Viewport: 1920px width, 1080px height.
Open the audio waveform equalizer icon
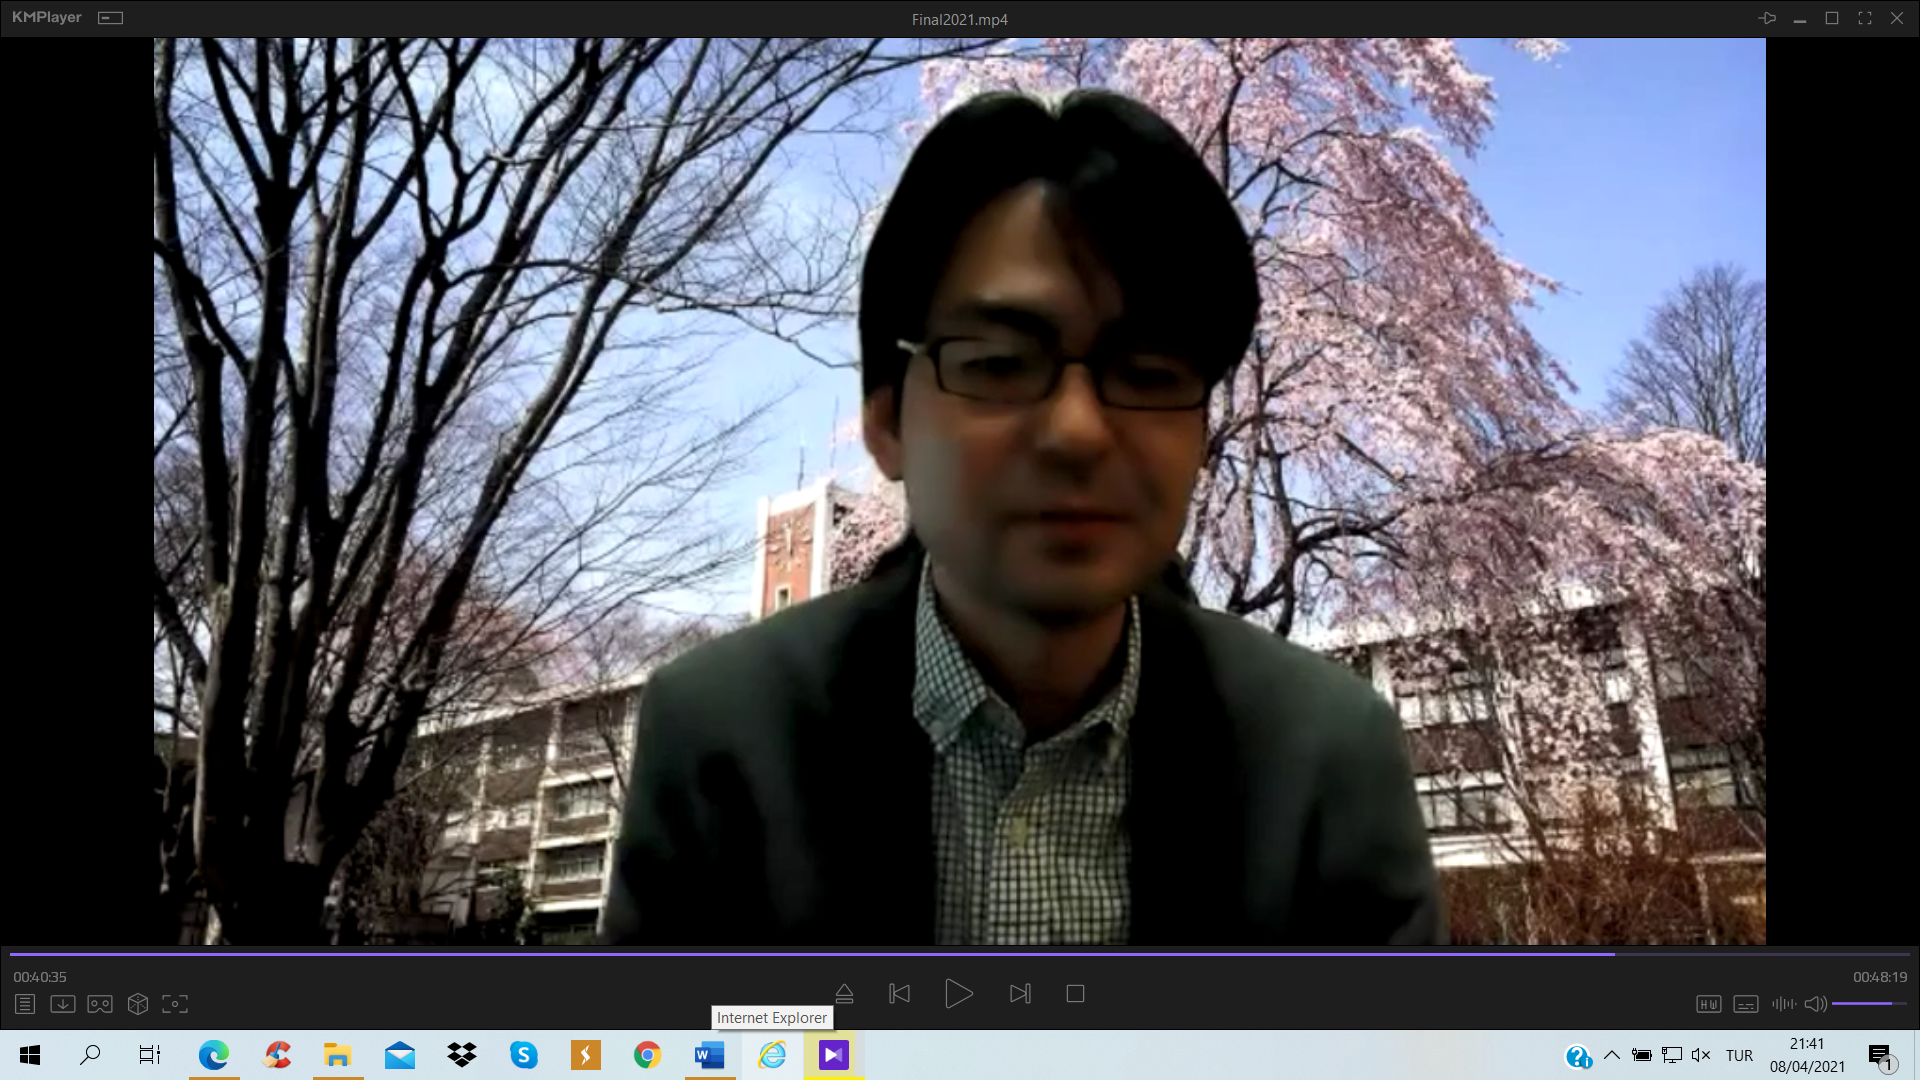coord(1783,1004)
